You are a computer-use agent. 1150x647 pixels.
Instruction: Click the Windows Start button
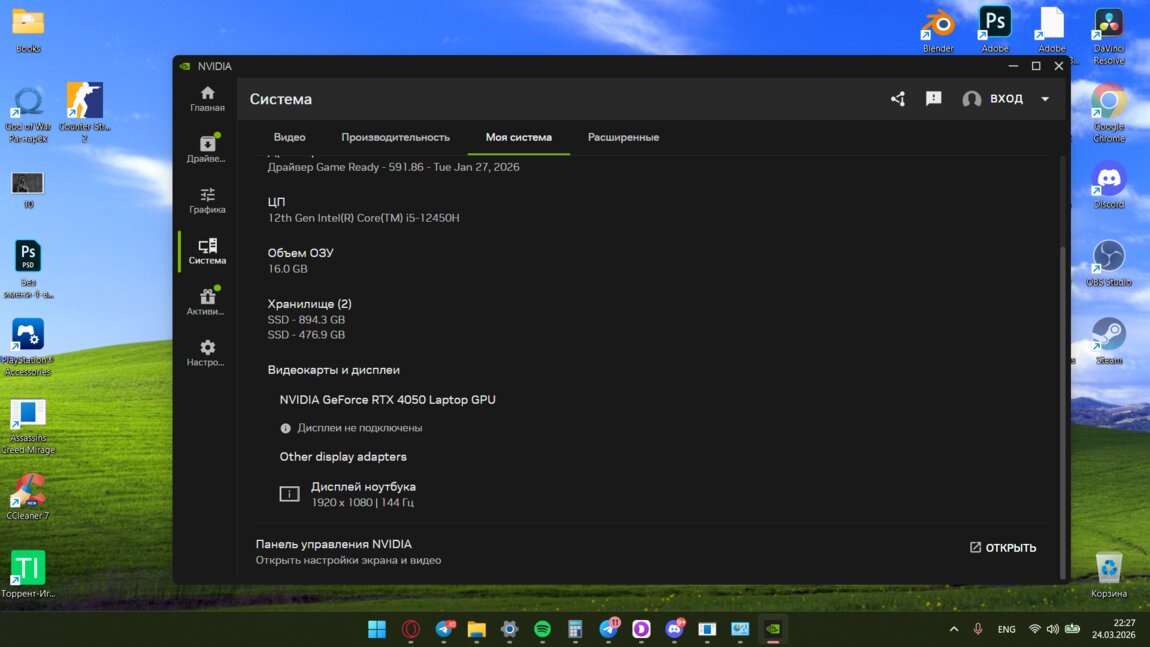pos(377,629)
